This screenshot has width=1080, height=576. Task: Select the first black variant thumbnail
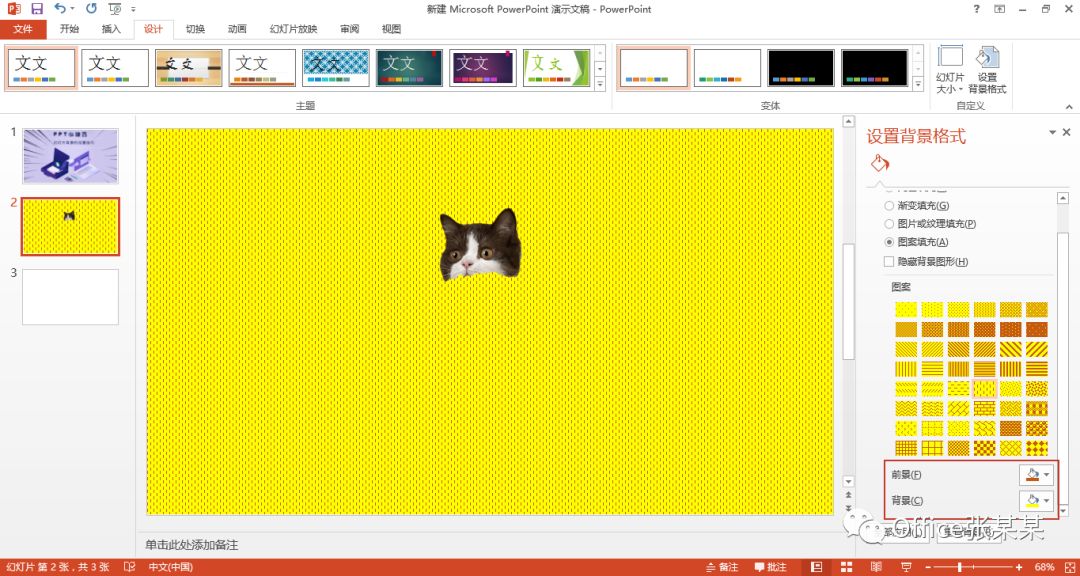click(801, 68)
